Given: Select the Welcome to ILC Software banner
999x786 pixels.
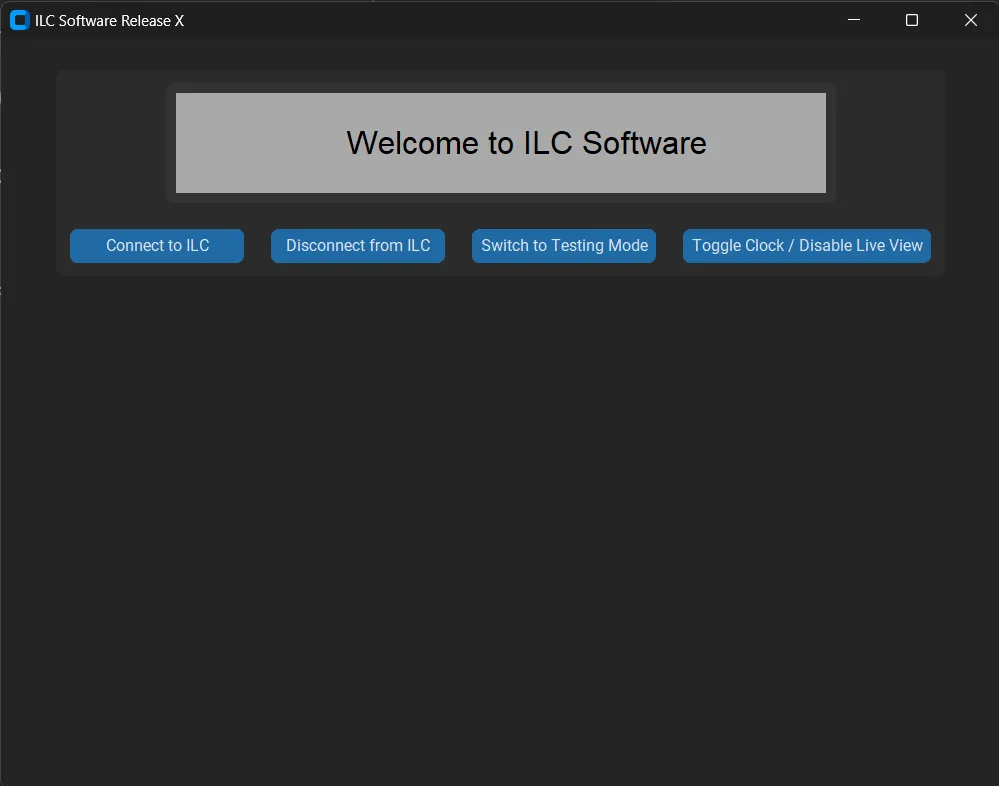Looking at the screenshot, I should pyautogui.click(x=500, y=143).
